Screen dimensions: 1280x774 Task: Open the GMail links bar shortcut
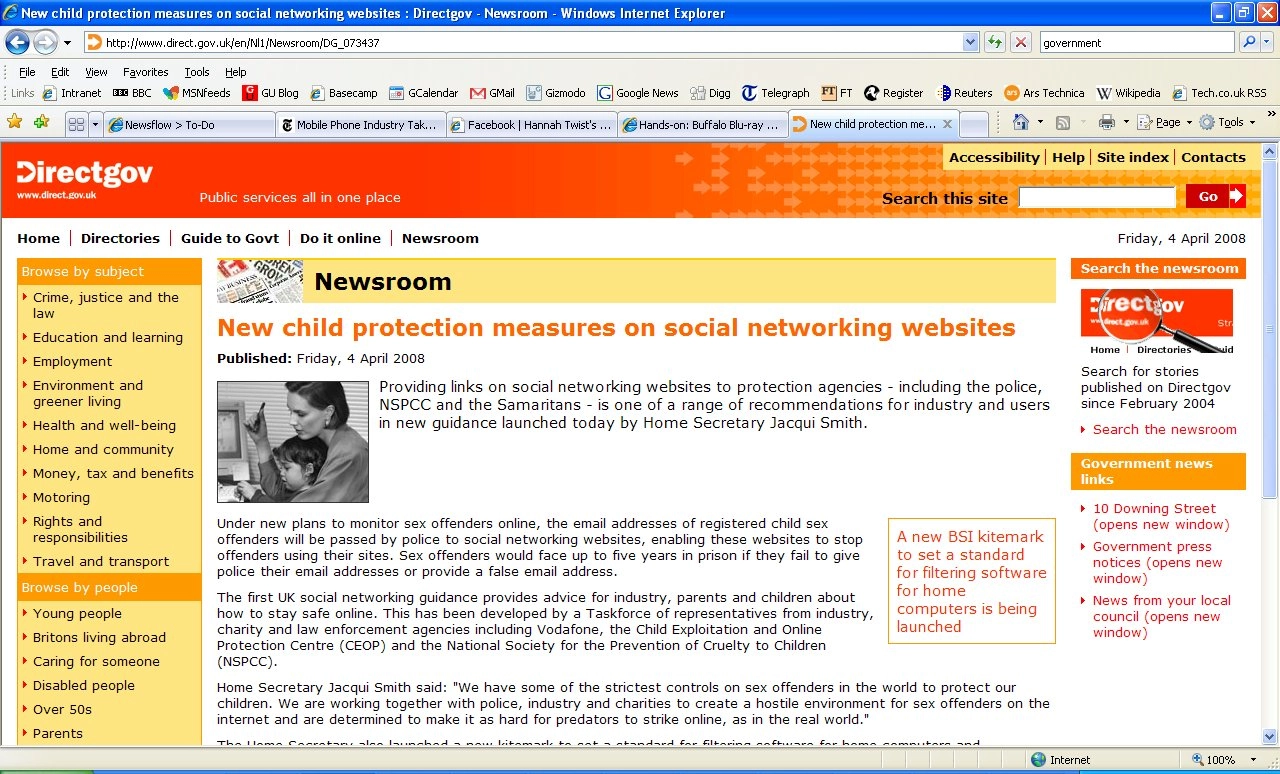click(492, 93)
